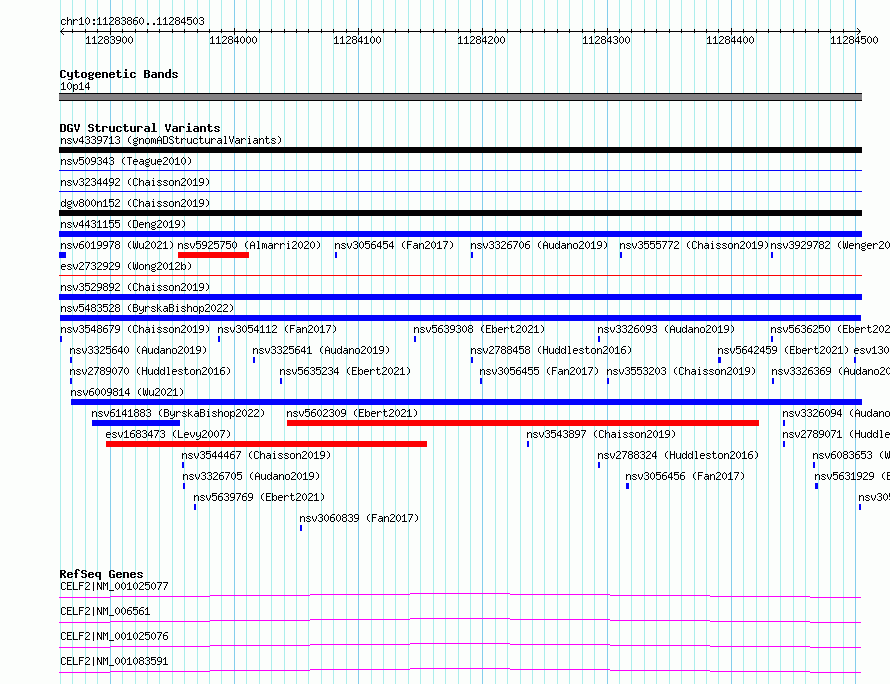Click nsv3325640 (Audano2019) label
The image size is (890, 684).
pyautogui.click(x=138, y=350)
